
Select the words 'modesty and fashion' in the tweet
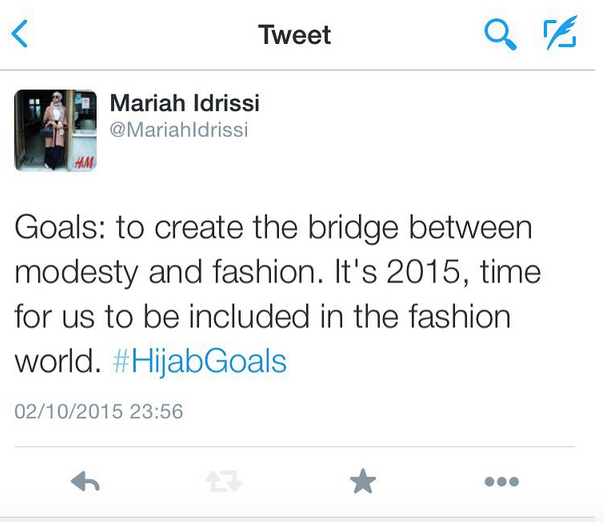(x=169, y=273)
